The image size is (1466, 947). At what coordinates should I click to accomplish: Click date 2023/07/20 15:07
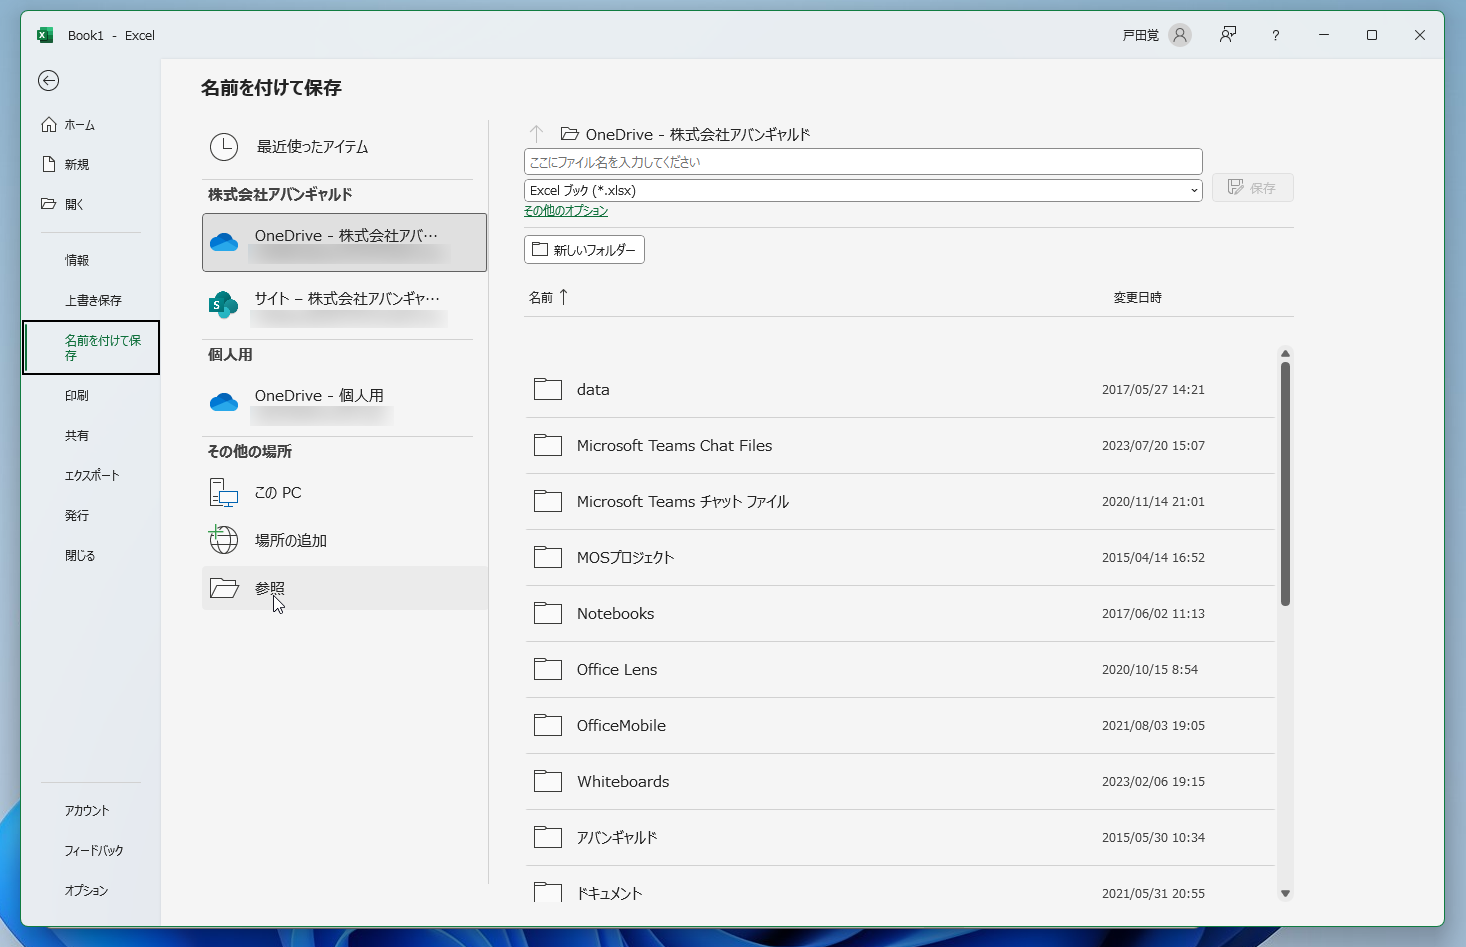[1153, 446]
